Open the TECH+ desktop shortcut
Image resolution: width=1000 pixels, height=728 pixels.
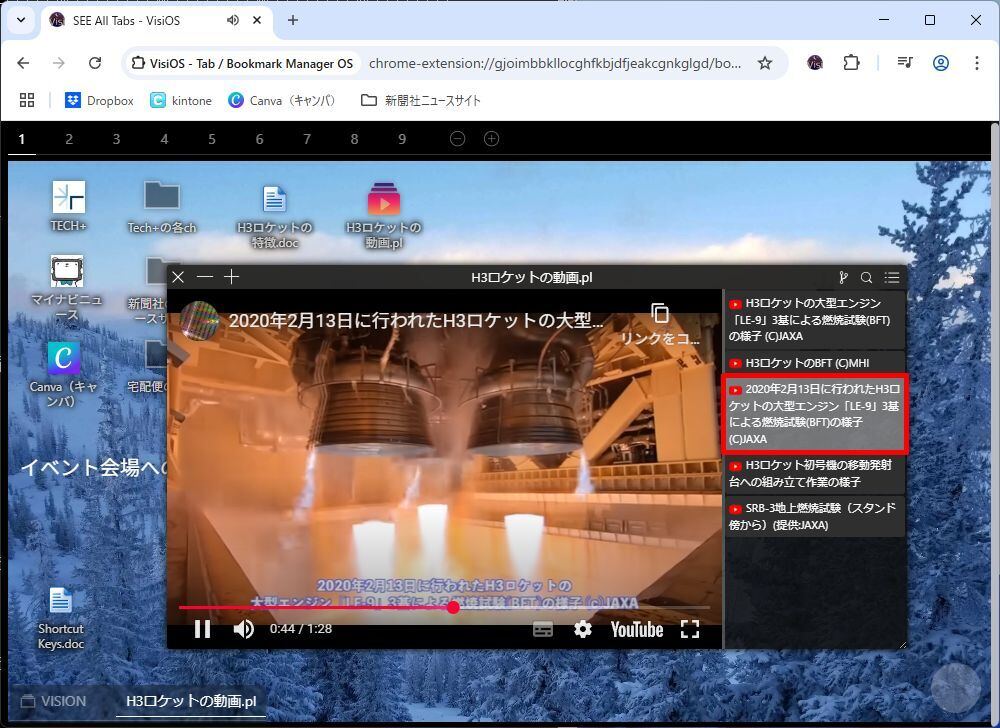[68, 205]
